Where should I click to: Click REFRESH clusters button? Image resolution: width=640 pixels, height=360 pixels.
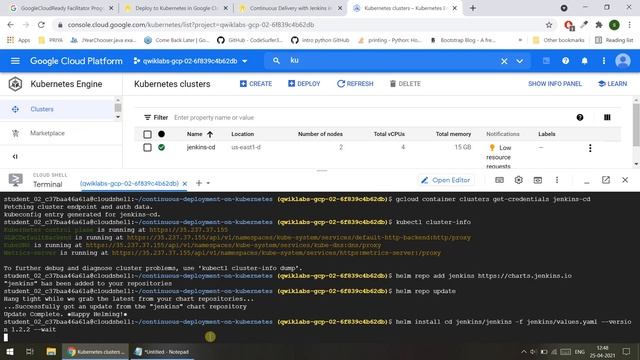click(x=355, y=84)
